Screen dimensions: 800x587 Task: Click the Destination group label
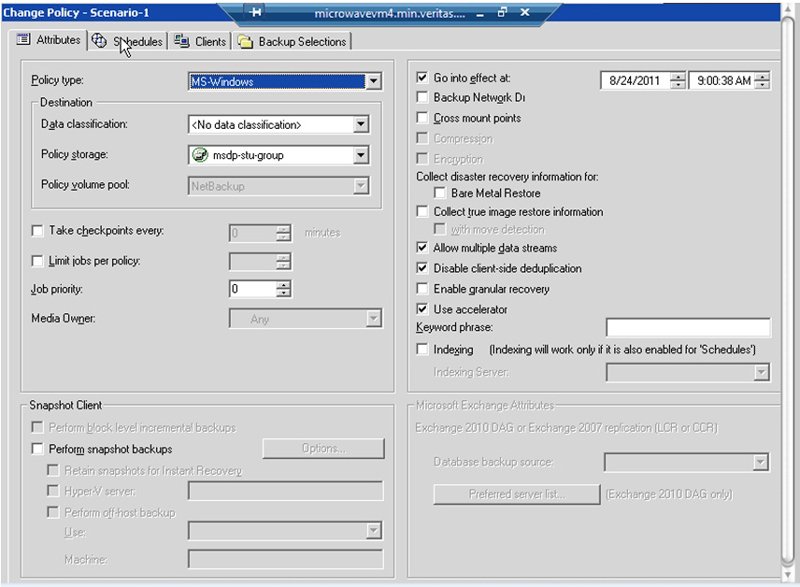point(66,102)
